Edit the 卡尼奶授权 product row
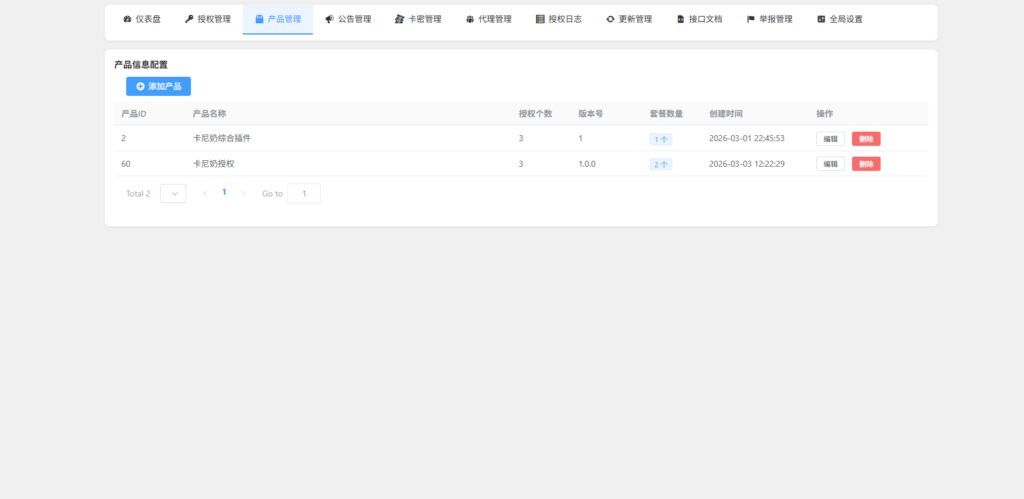This screenshot has width=1024, height=499. [x=830, y=164]
